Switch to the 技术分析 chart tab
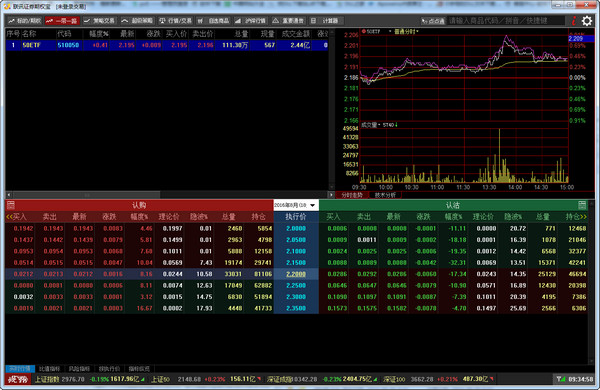This screenshot has width=600, height=390. click(x=385, y=195)
